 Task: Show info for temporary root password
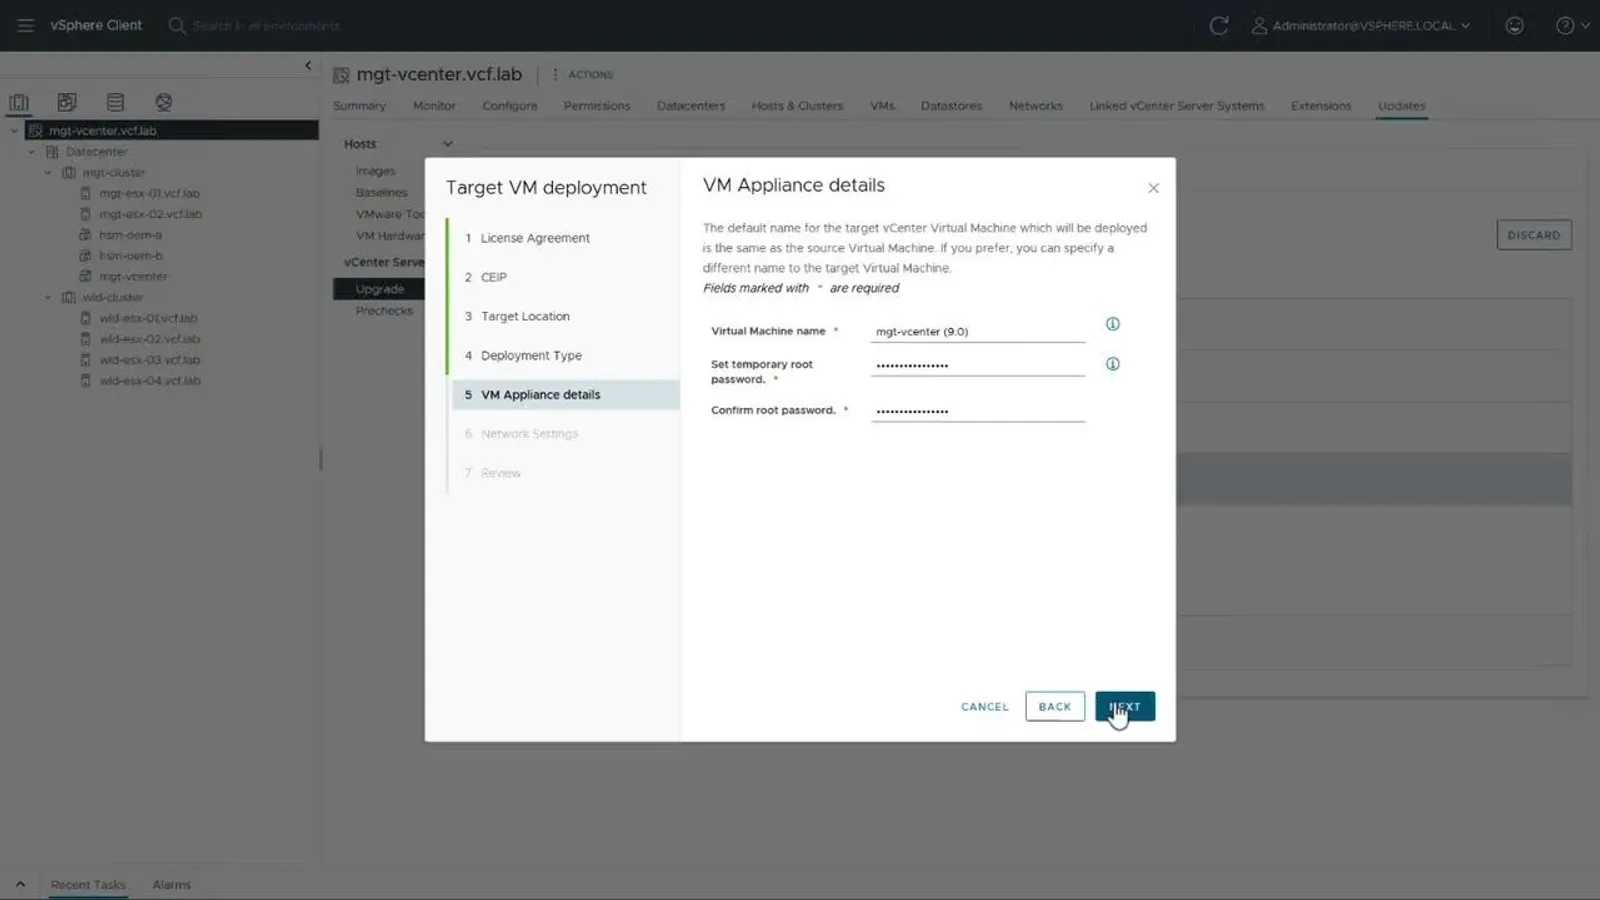click(1112, 364)
